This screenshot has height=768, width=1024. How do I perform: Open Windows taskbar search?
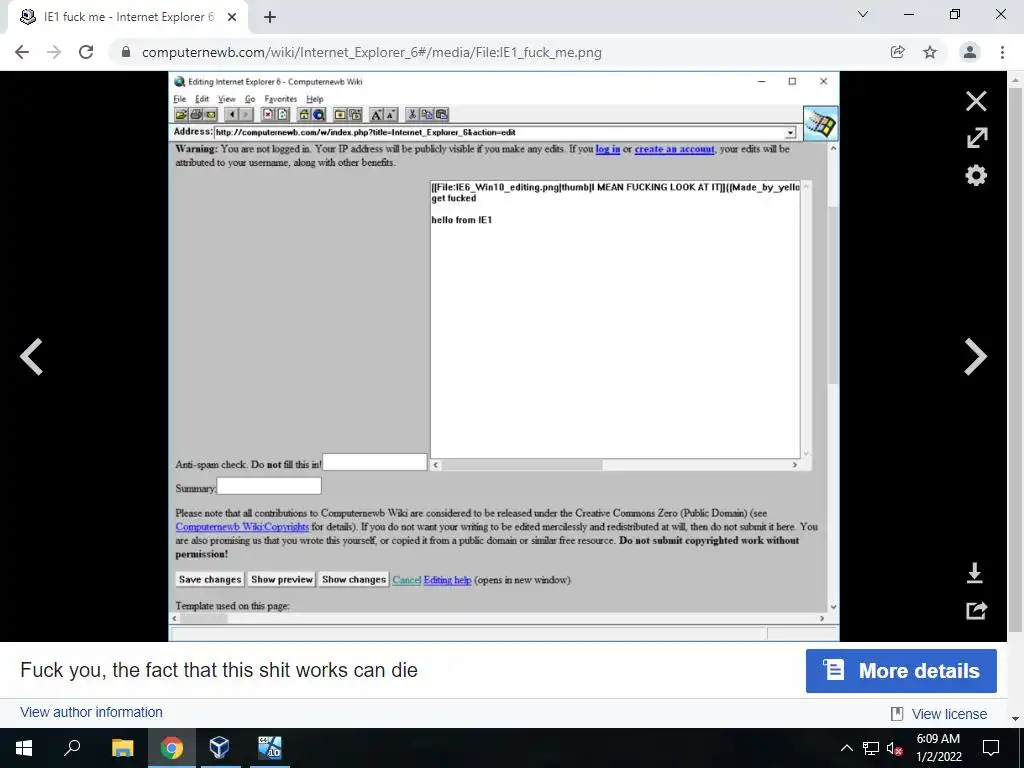pos(72,748)
